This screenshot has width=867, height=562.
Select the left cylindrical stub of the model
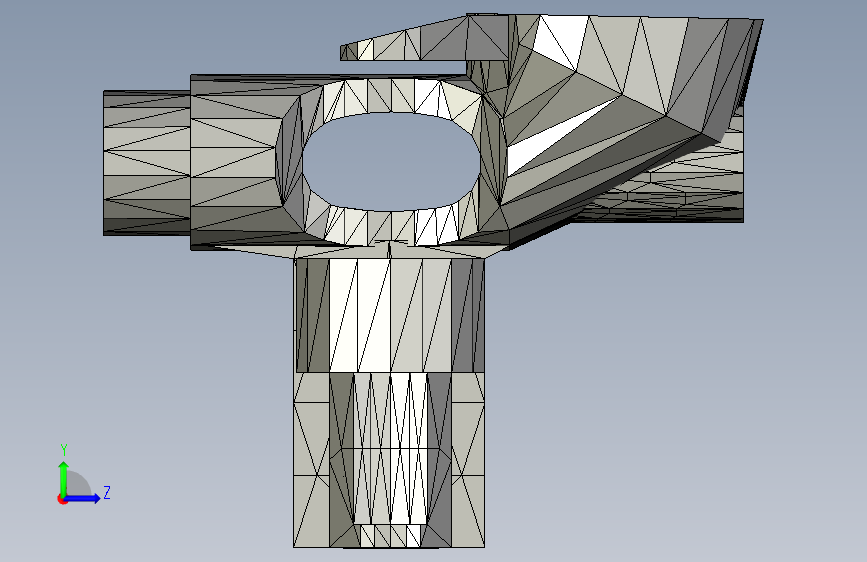pyautogui.click(x=147, y=163)
